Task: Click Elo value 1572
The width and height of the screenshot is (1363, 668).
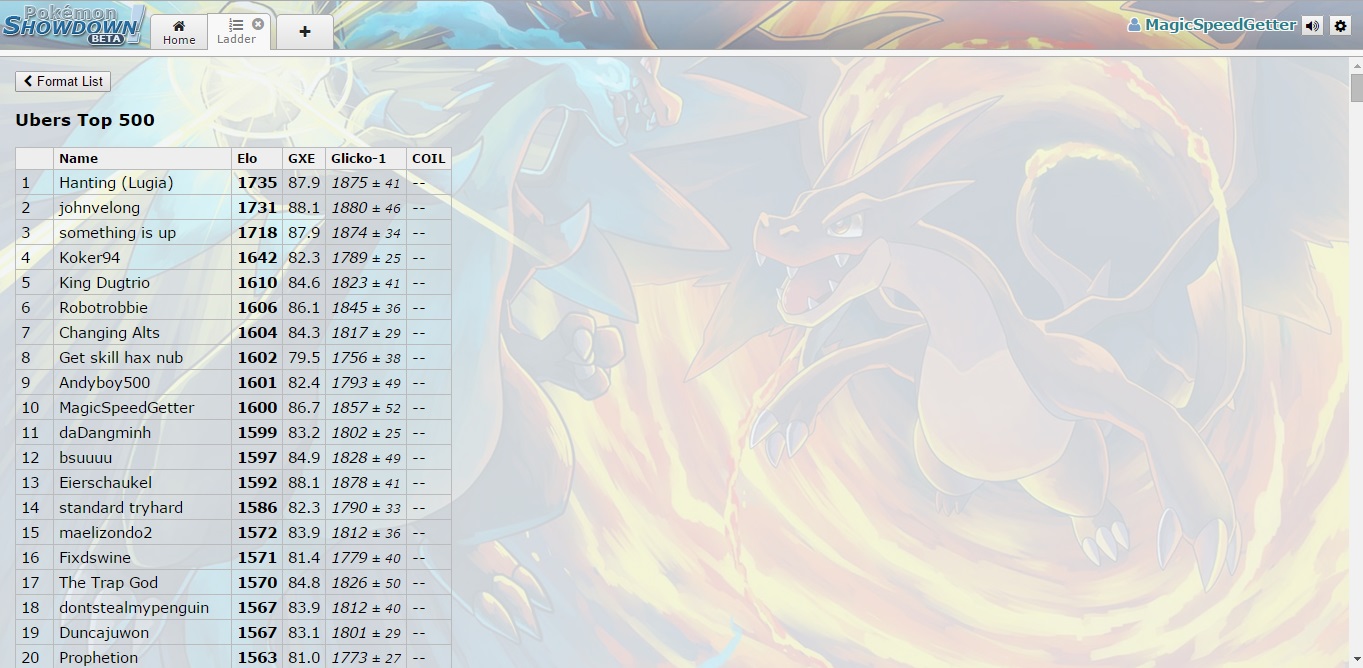Action: click(257, 533)
